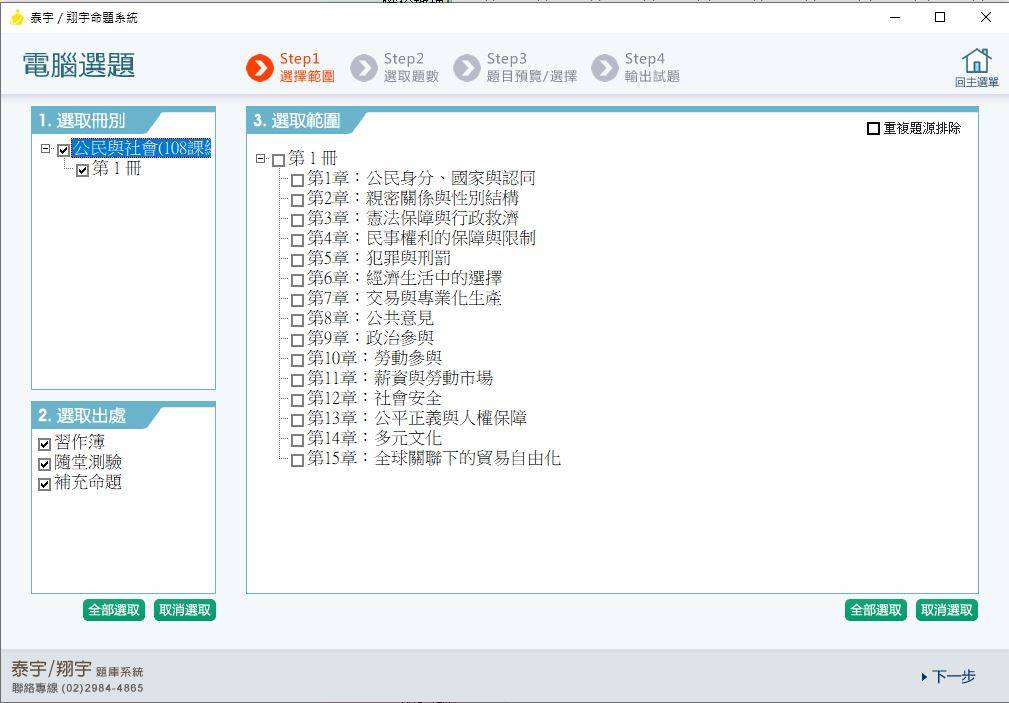Image resolution: width=1009 pixels, height=703 pixels.
Task: Click the Step4 gray arrow icon
Action: 605,68
